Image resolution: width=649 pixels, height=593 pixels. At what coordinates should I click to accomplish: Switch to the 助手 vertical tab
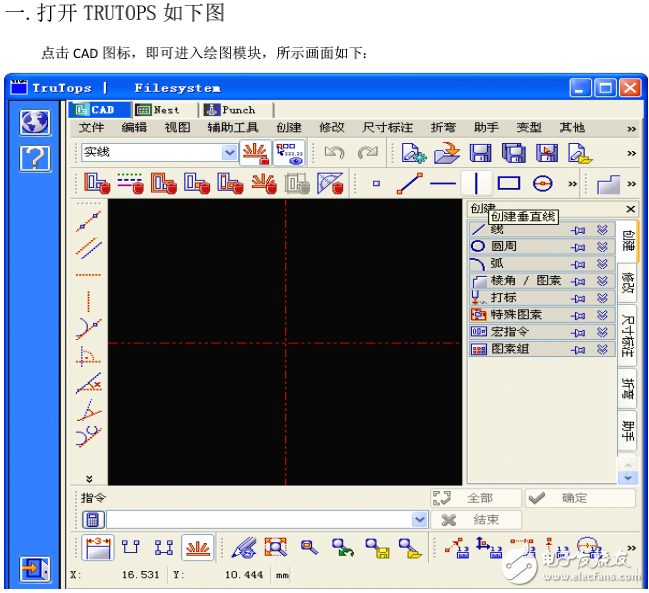tap(628, 431)
